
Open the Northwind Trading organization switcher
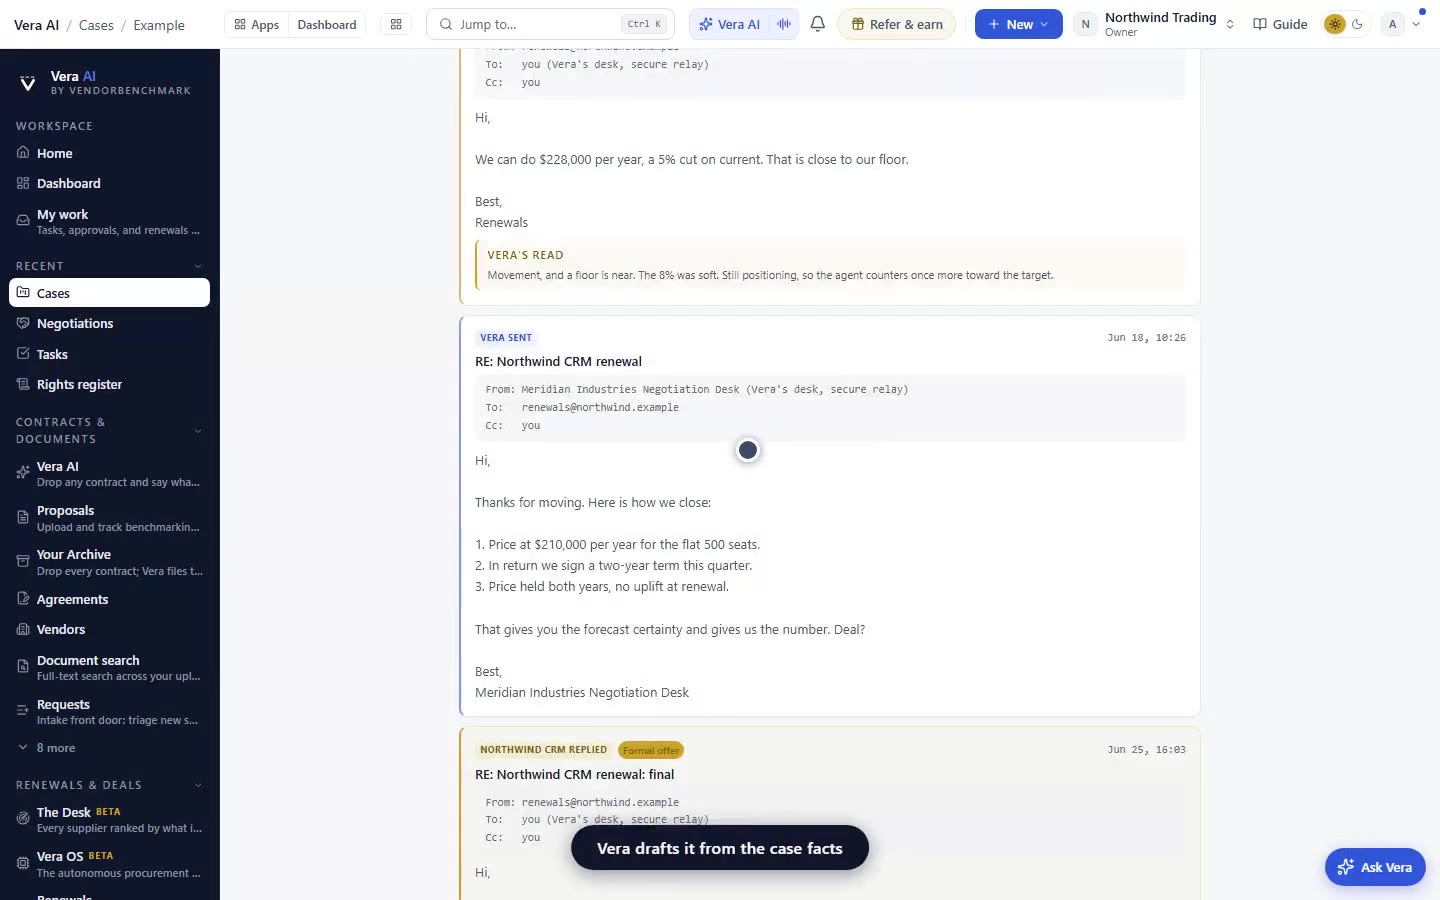click(1169, 24)
